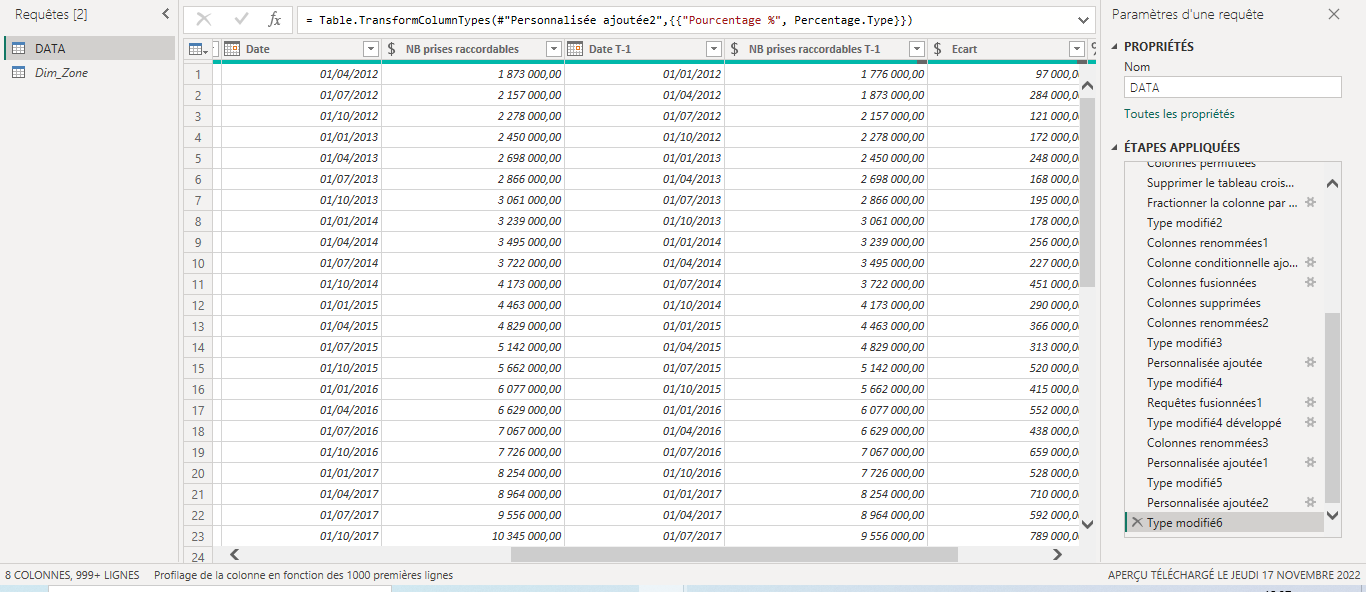Open filter dropdown for Date T-1 column
1366x592 pixels.
(x=714, y=49)
